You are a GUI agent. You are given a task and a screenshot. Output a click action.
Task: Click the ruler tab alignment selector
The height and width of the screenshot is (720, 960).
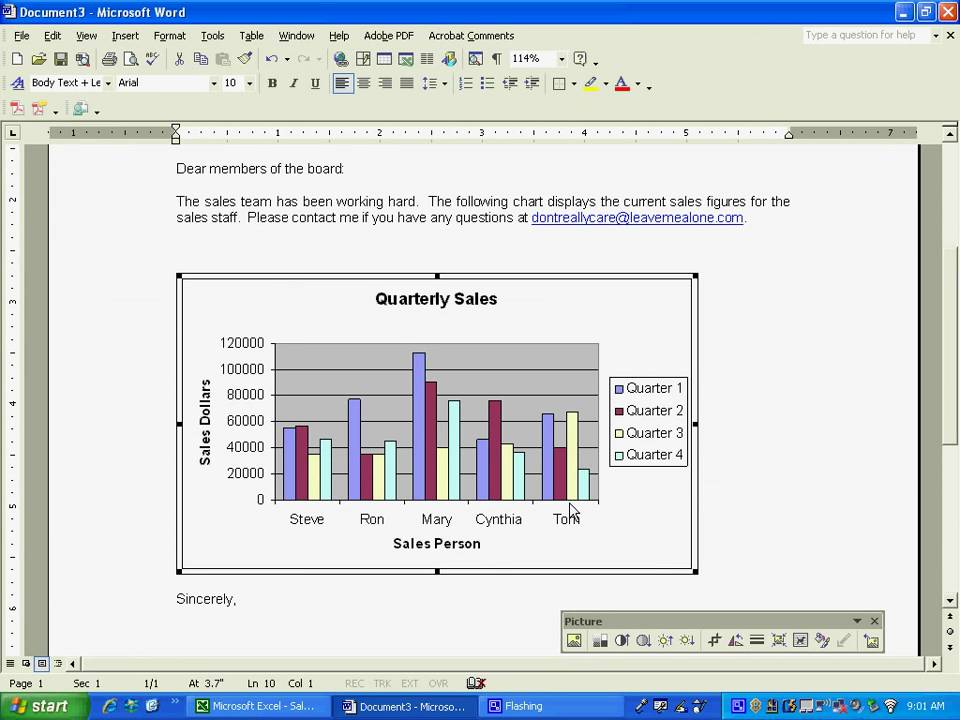[12, 132]
